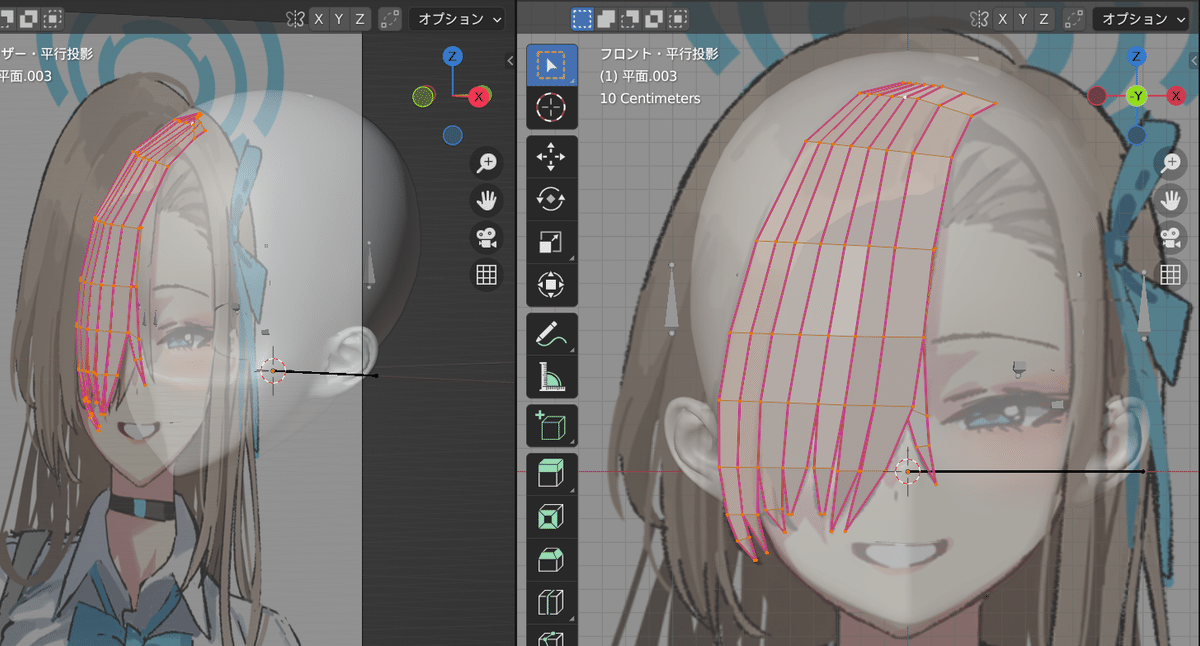Toggle X mirror in user viewport header
1200x646 pixels.
[x=319, y=19]
